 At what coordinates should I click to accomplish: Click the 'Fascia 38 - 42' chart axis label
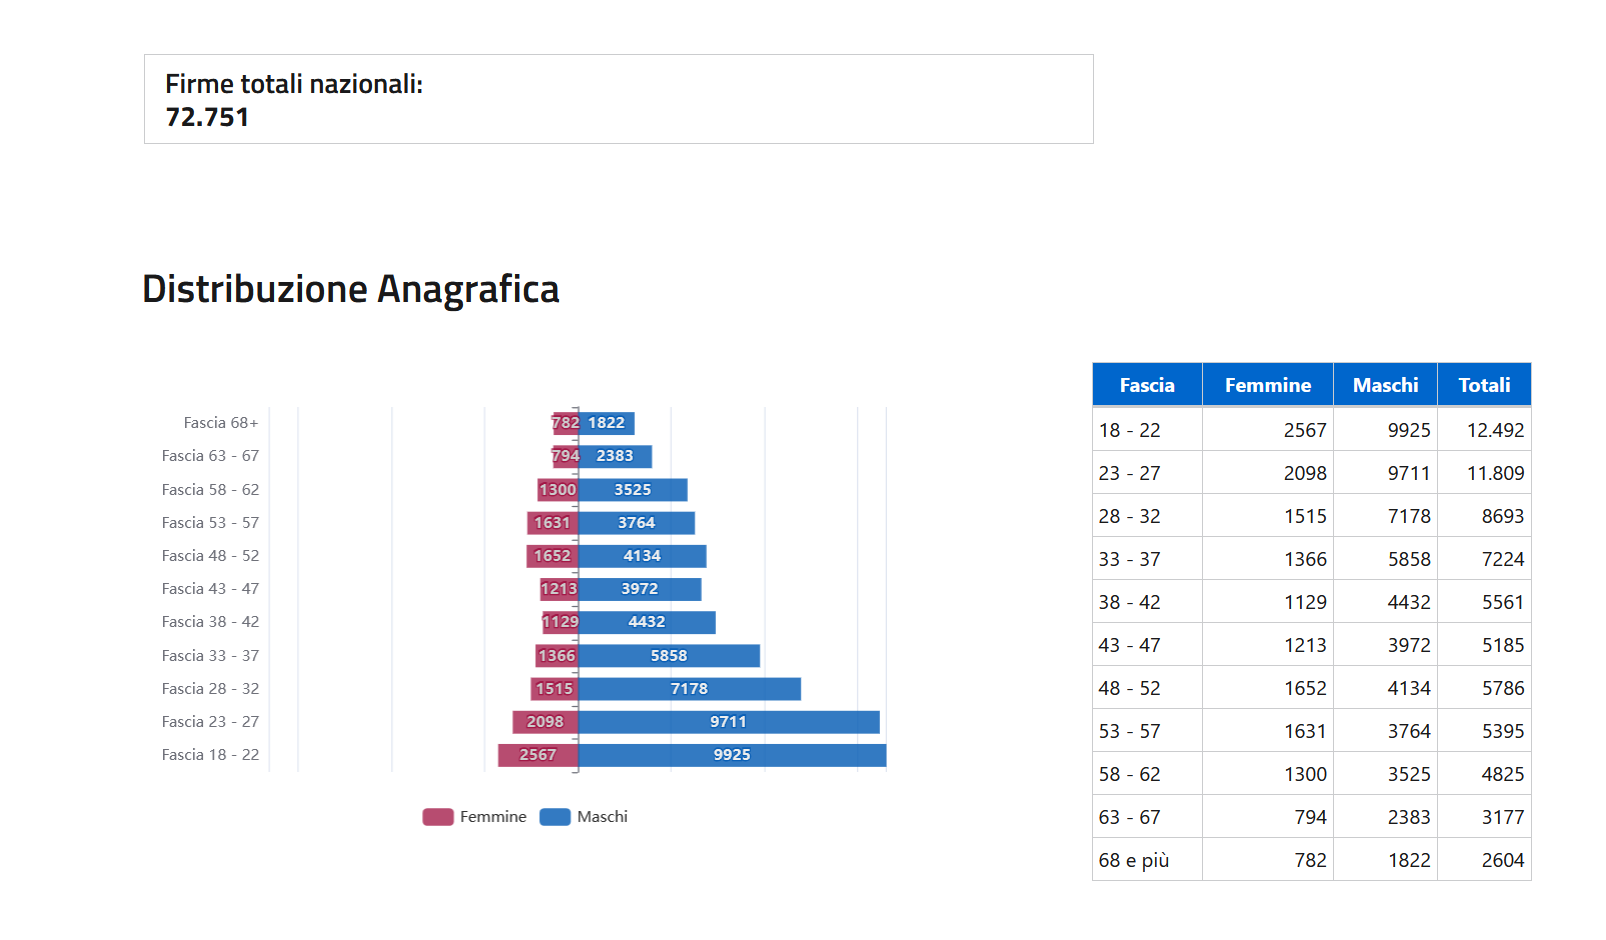tap(210, 622)
